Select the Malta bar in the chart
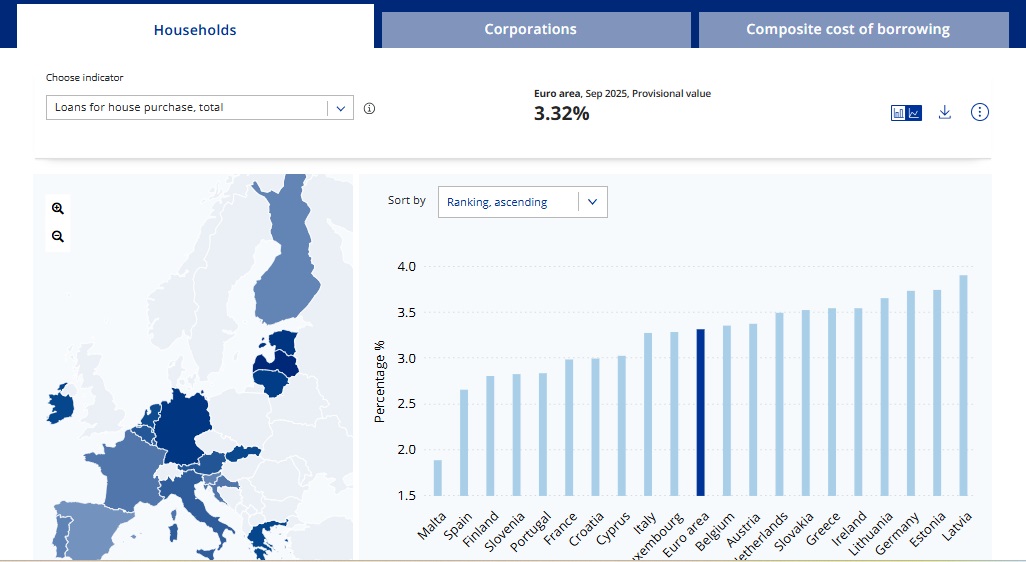Image resolution: width=1026 pixels, height=562 pixels. [437, 477]
